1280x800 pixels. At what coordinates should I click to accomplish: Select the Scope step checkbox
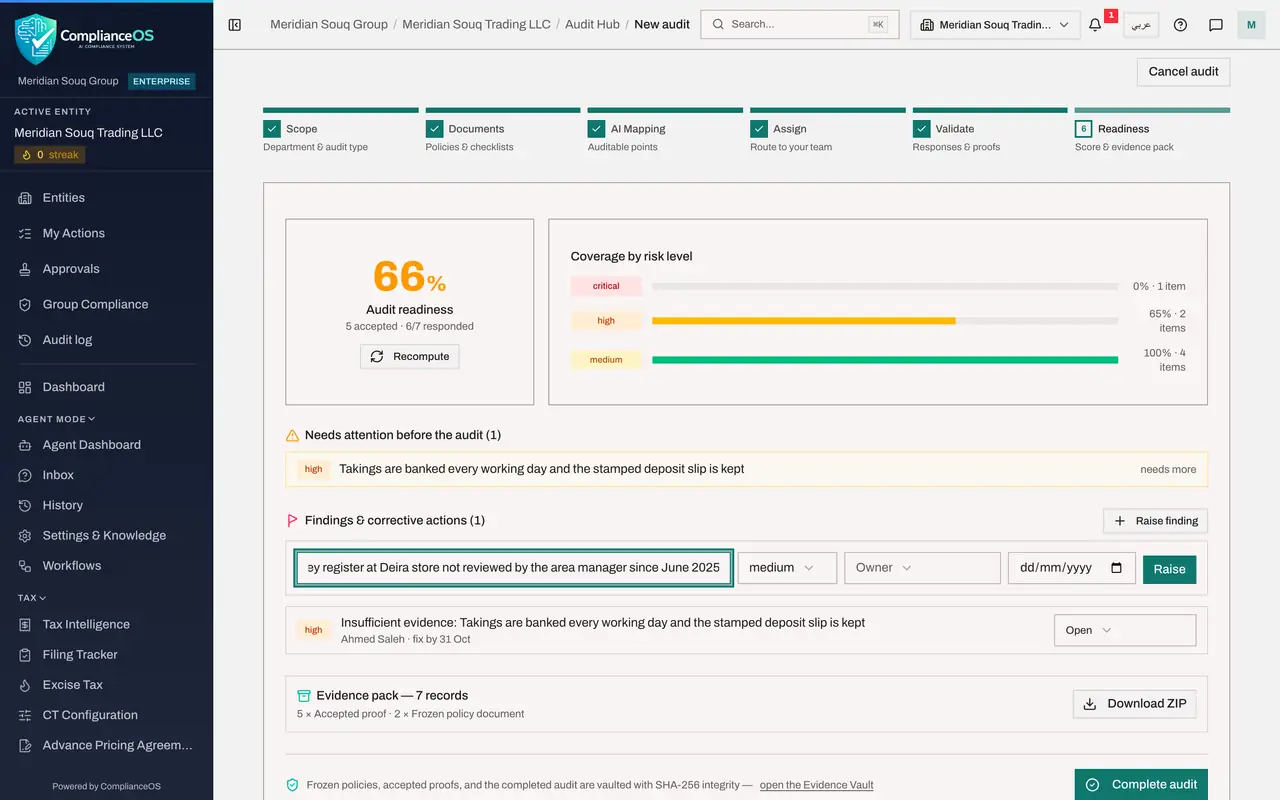pyautogui.click(x=272, y=129)
